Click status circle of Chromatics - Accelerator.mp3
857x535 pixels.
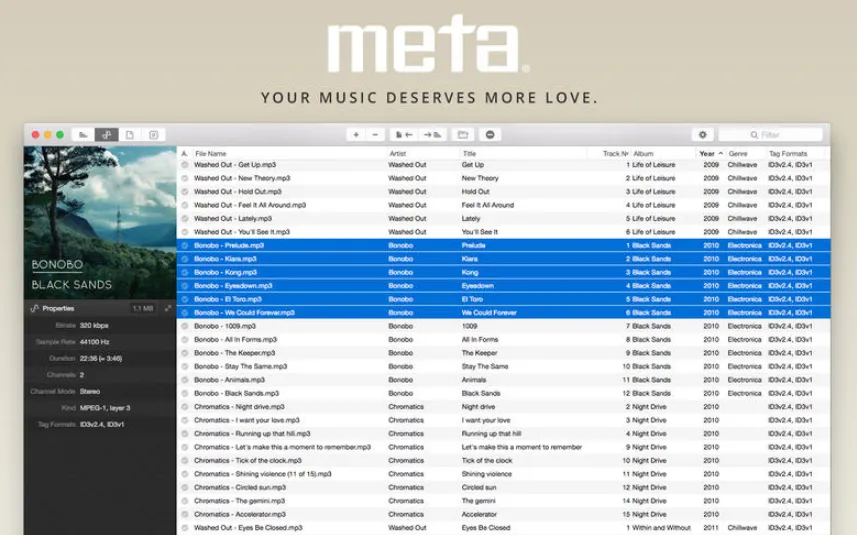(185, 514)
